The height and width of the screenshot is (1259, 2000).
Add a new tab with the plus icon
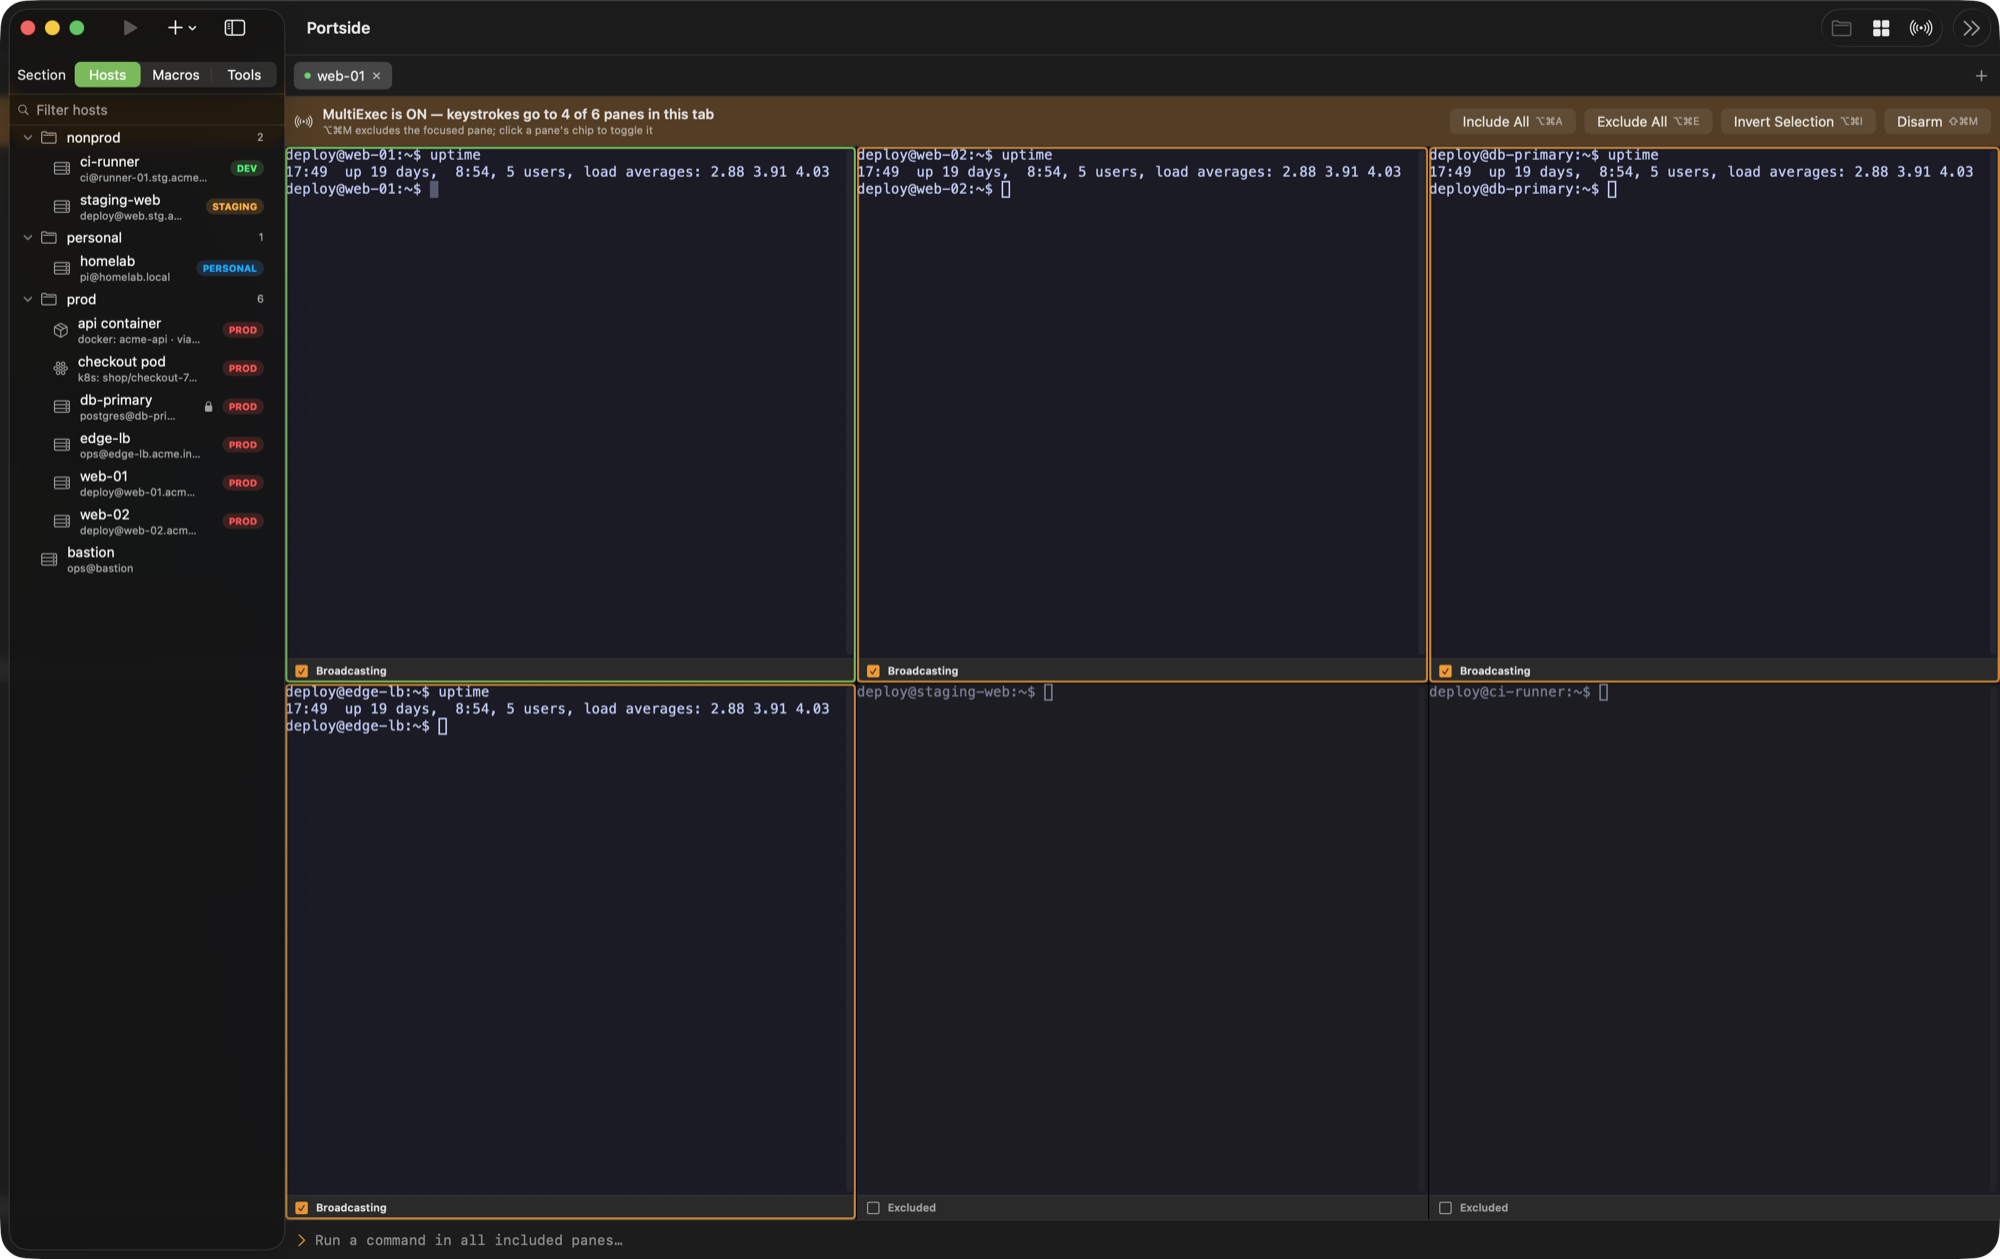point(1981,76)
